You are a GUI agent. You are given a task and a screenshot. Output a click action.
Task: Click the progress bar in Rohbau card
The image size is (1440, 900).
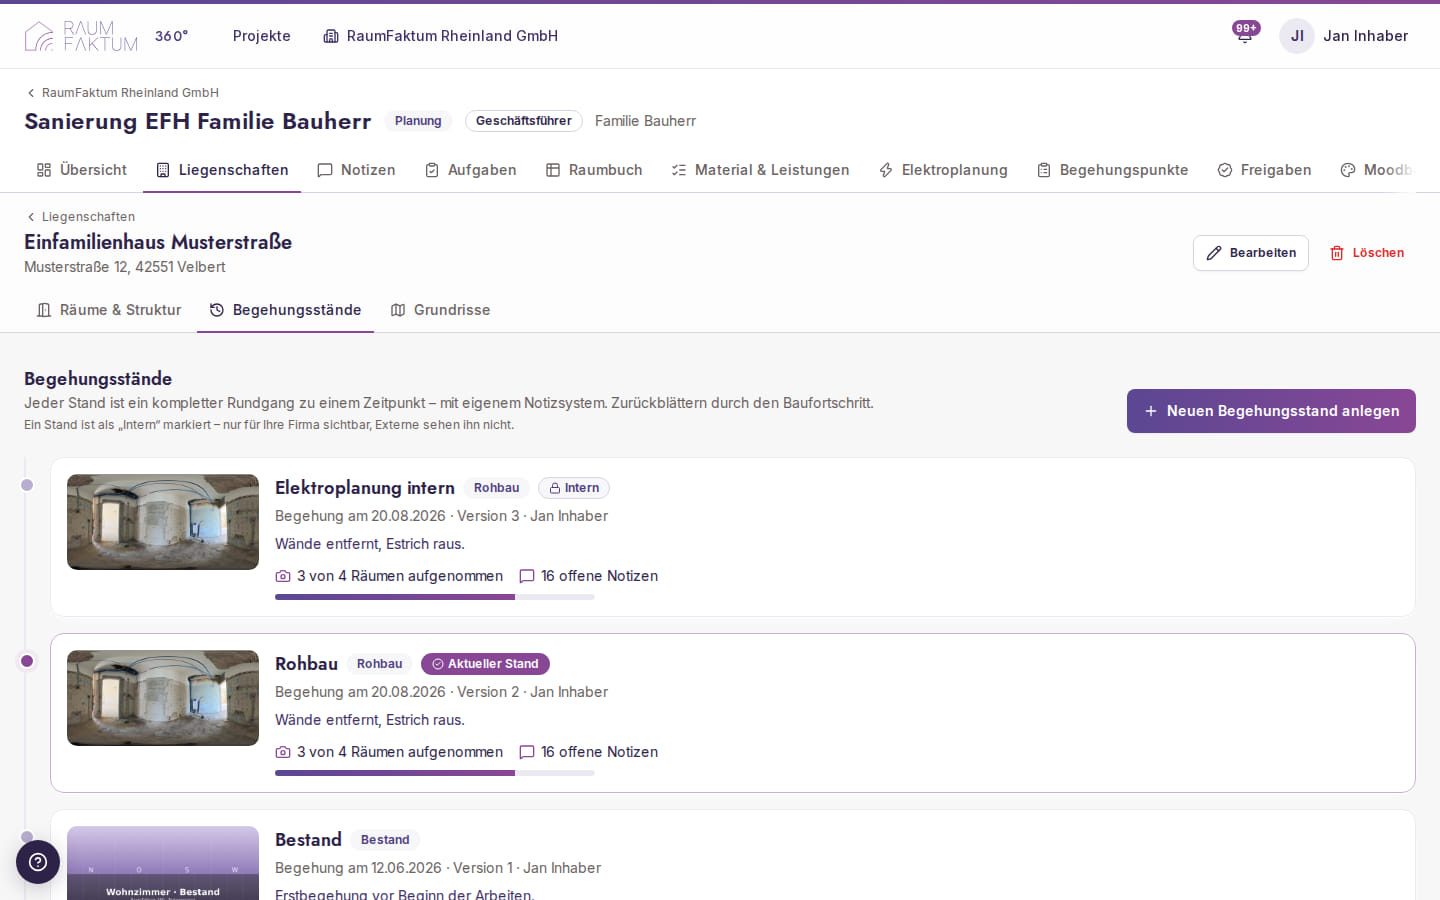tap(435, 773)
